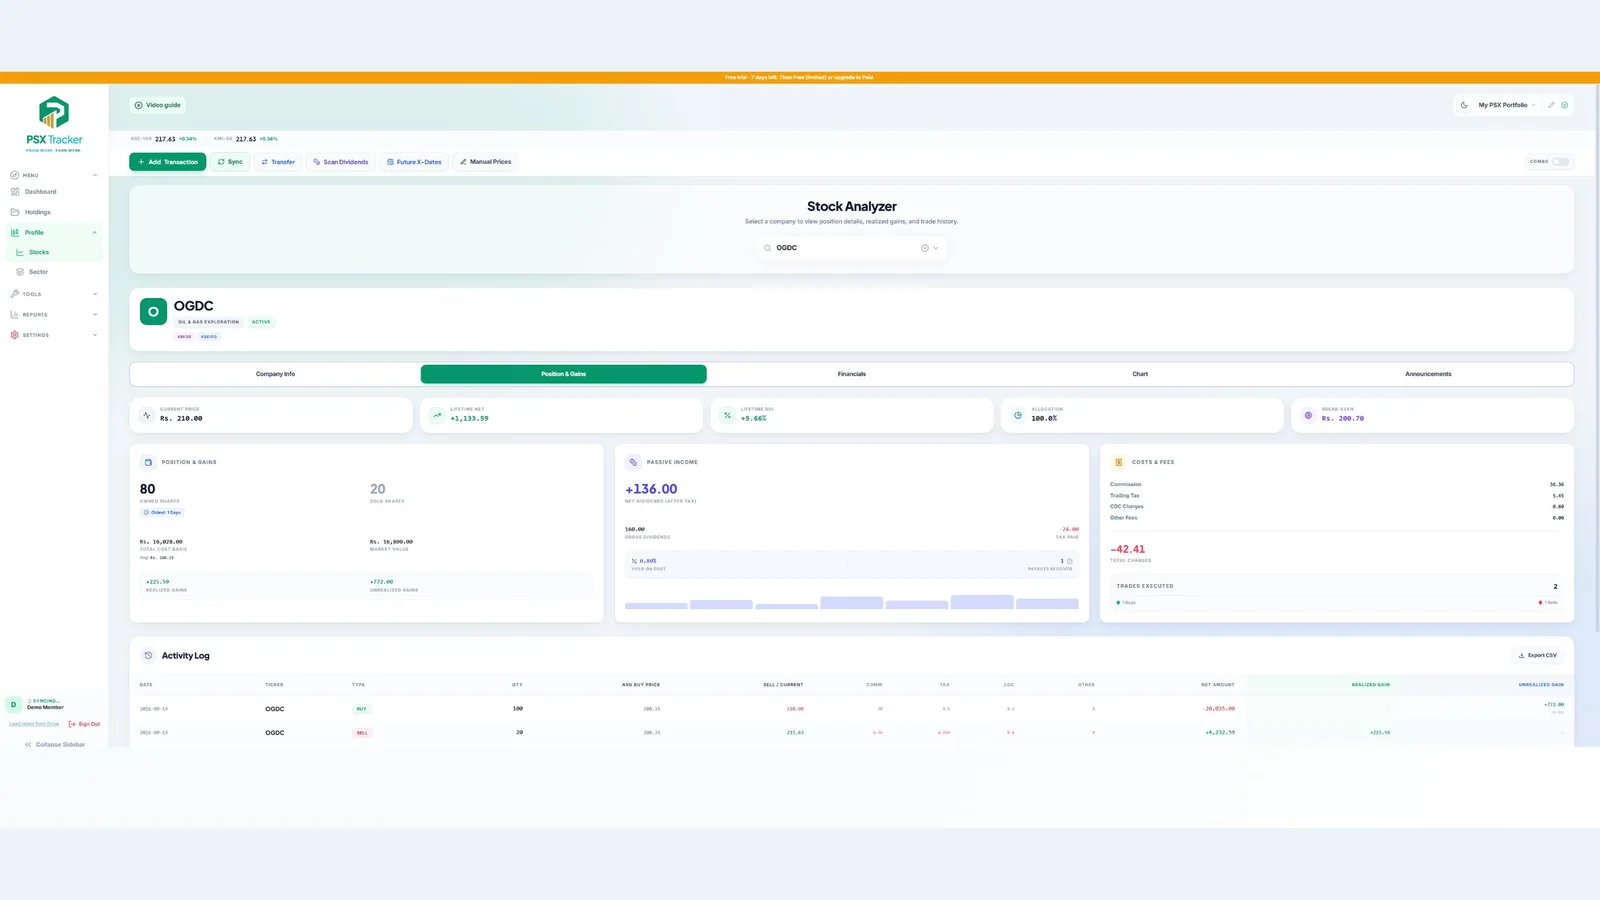
Task: Click Collapse Sidebar
Action: click(x=55, y=745)
